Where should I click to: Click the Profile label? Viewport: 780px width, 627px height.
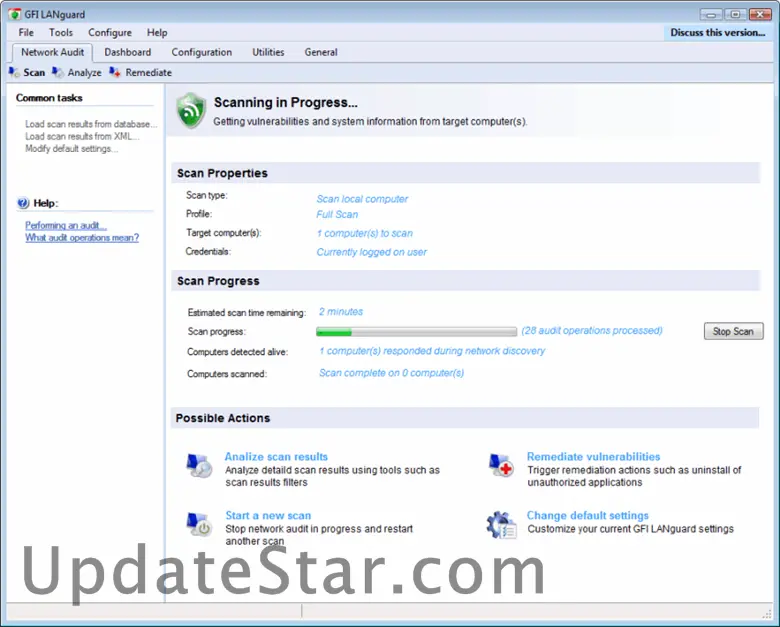point(199,214)
